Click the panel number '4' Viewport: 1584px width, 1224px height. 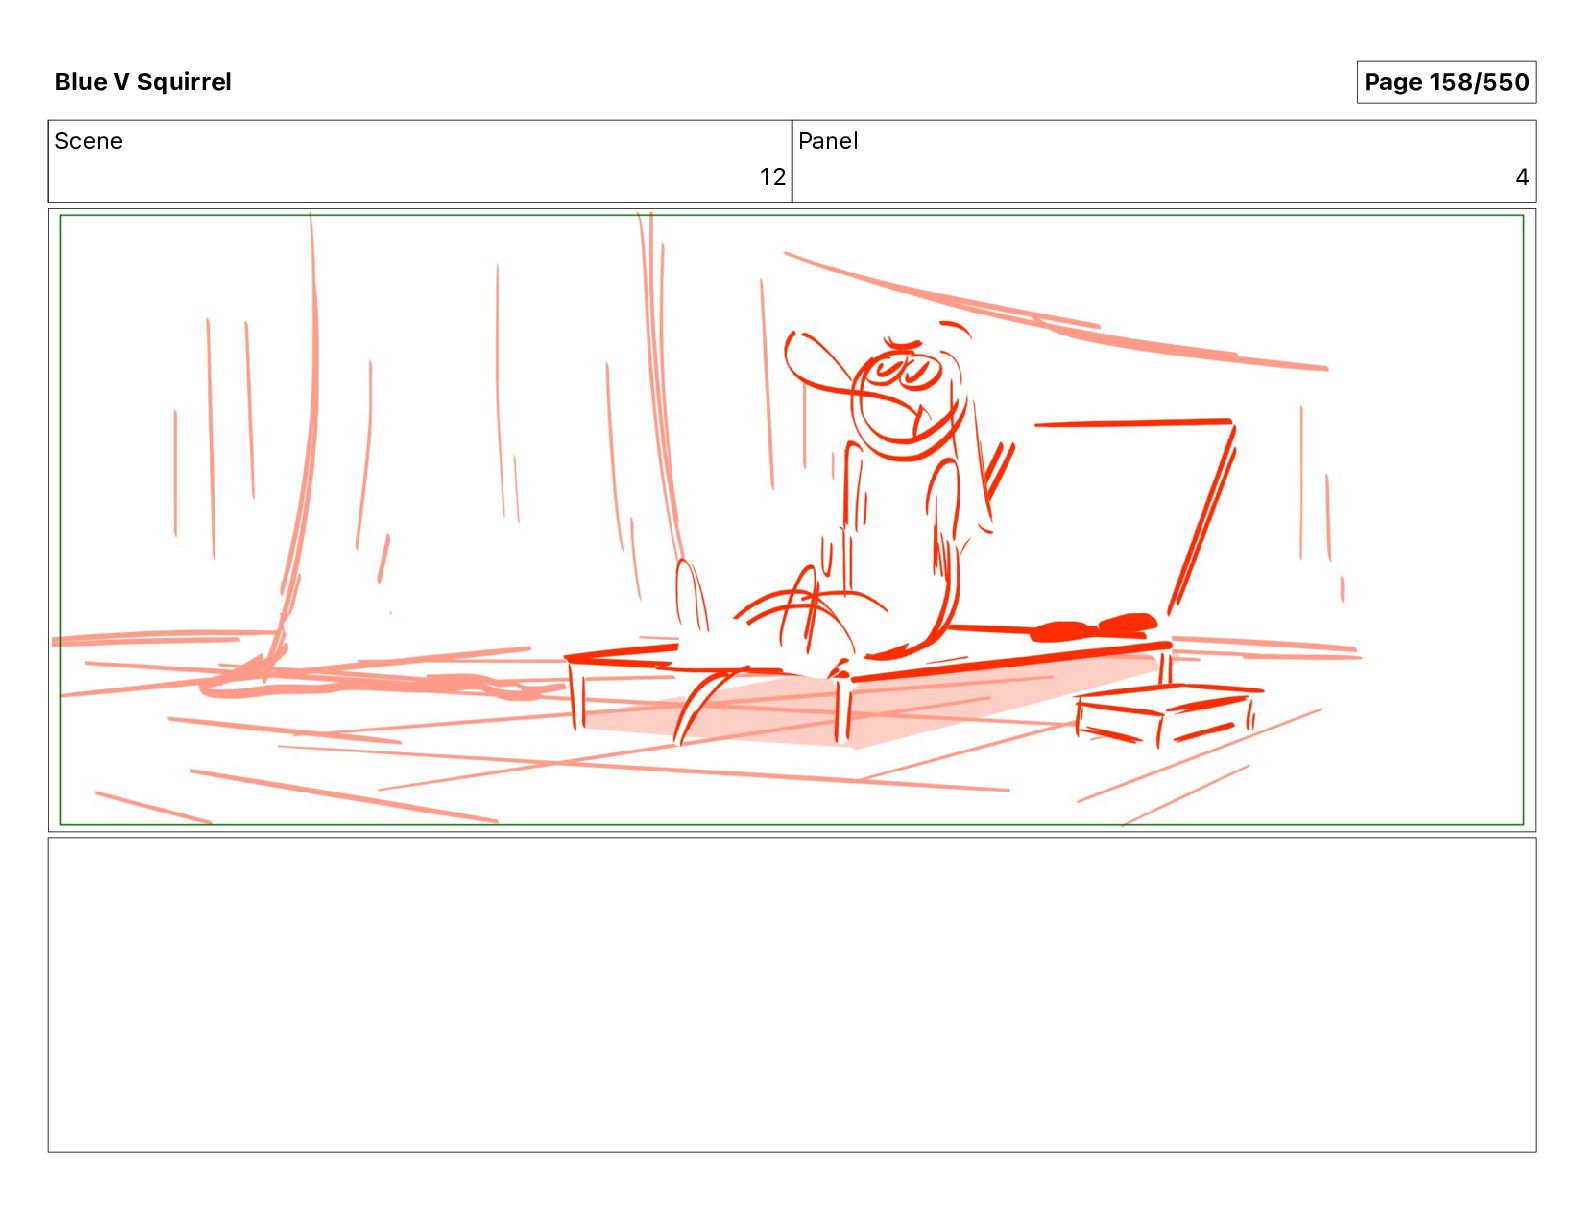(1522, 177)
